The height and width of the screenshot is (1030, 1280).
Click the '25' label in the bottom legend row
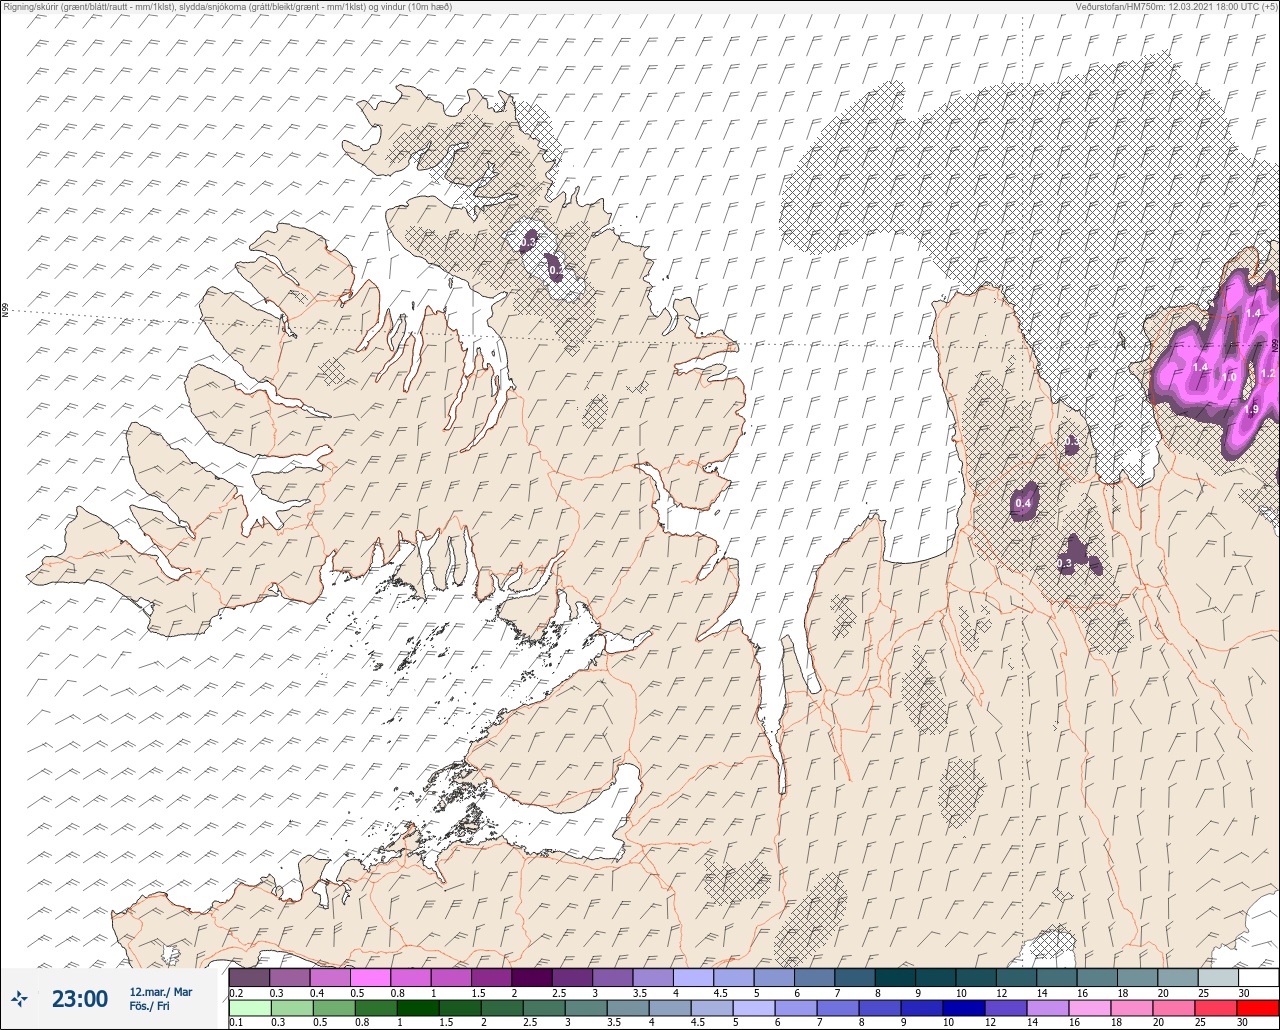[x=1201, y=1022]
